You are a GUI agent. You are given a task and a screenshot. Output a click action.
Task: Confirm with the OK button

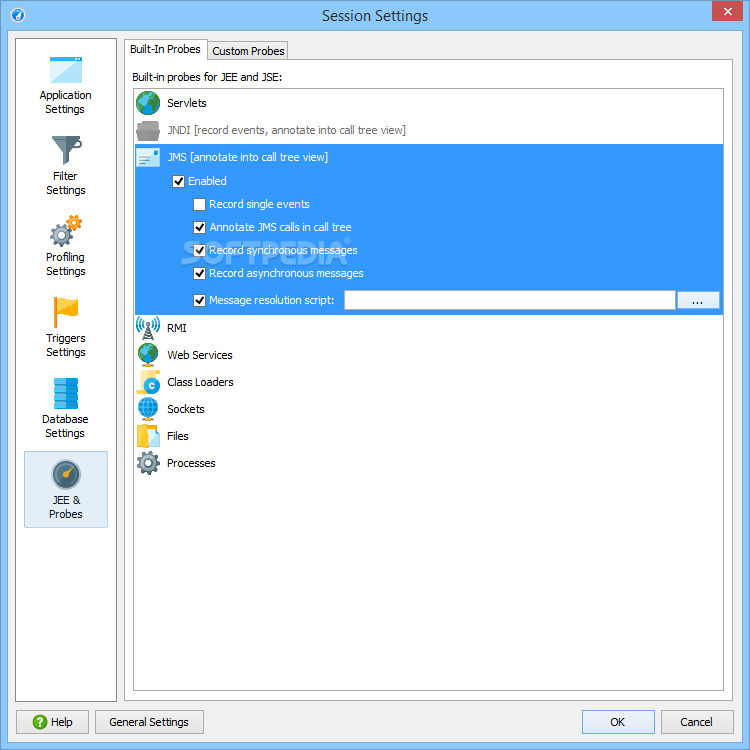618,722
